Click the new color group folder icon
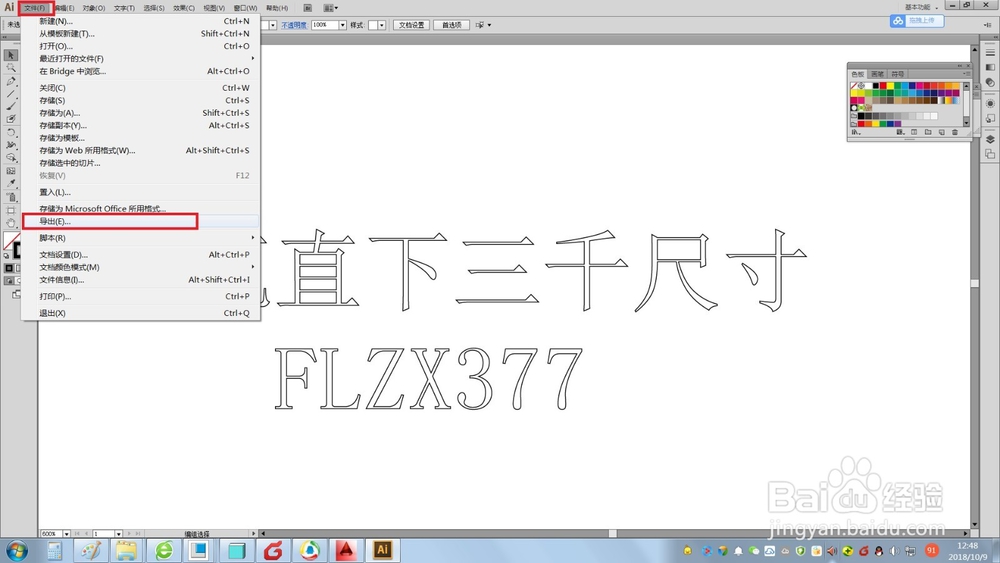This screenshot has height=563, width=1000. click(928, 132)
